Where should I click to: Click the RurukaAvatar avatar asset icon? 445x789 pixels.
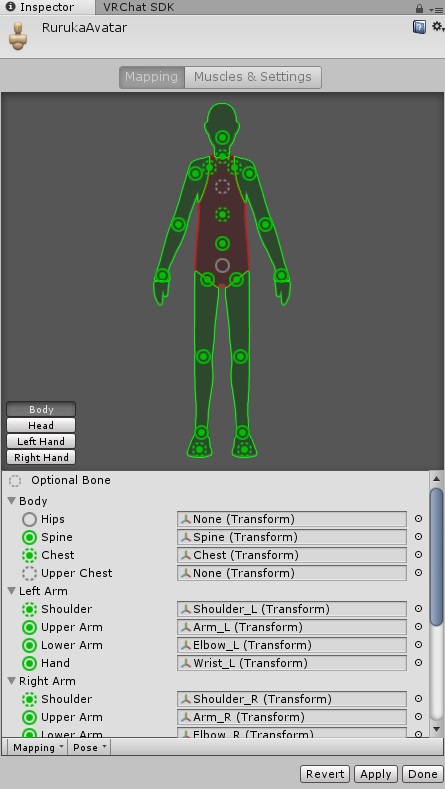coord(19,35)
